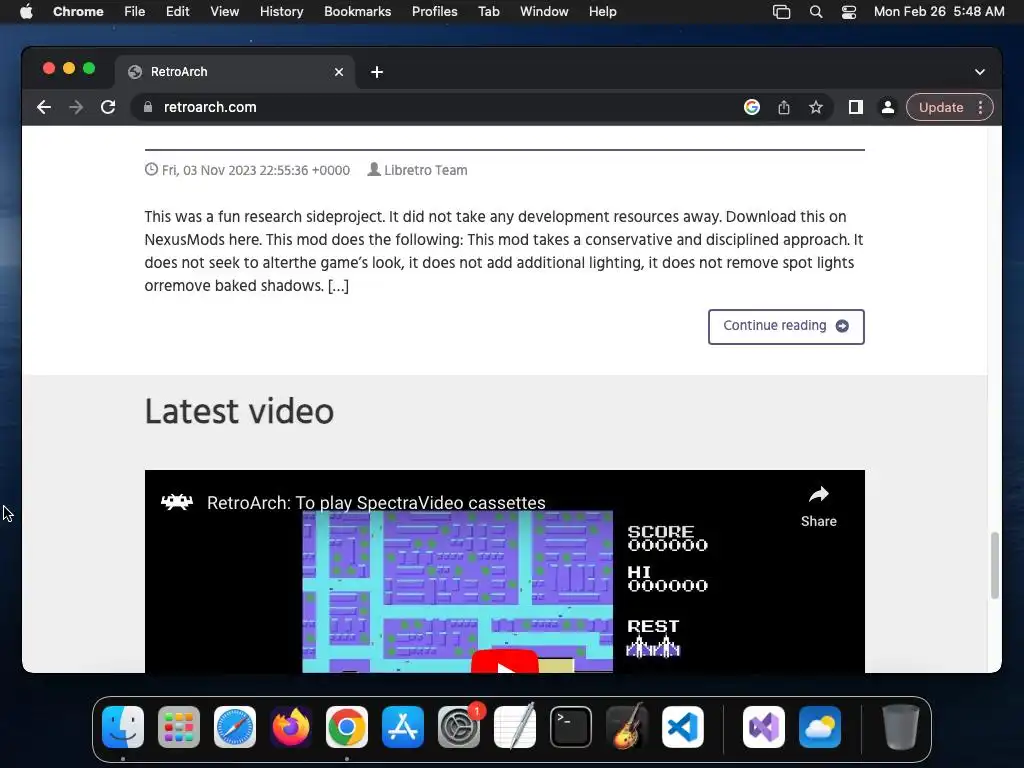Open the weather cloud app in dock

click(820, 727)
